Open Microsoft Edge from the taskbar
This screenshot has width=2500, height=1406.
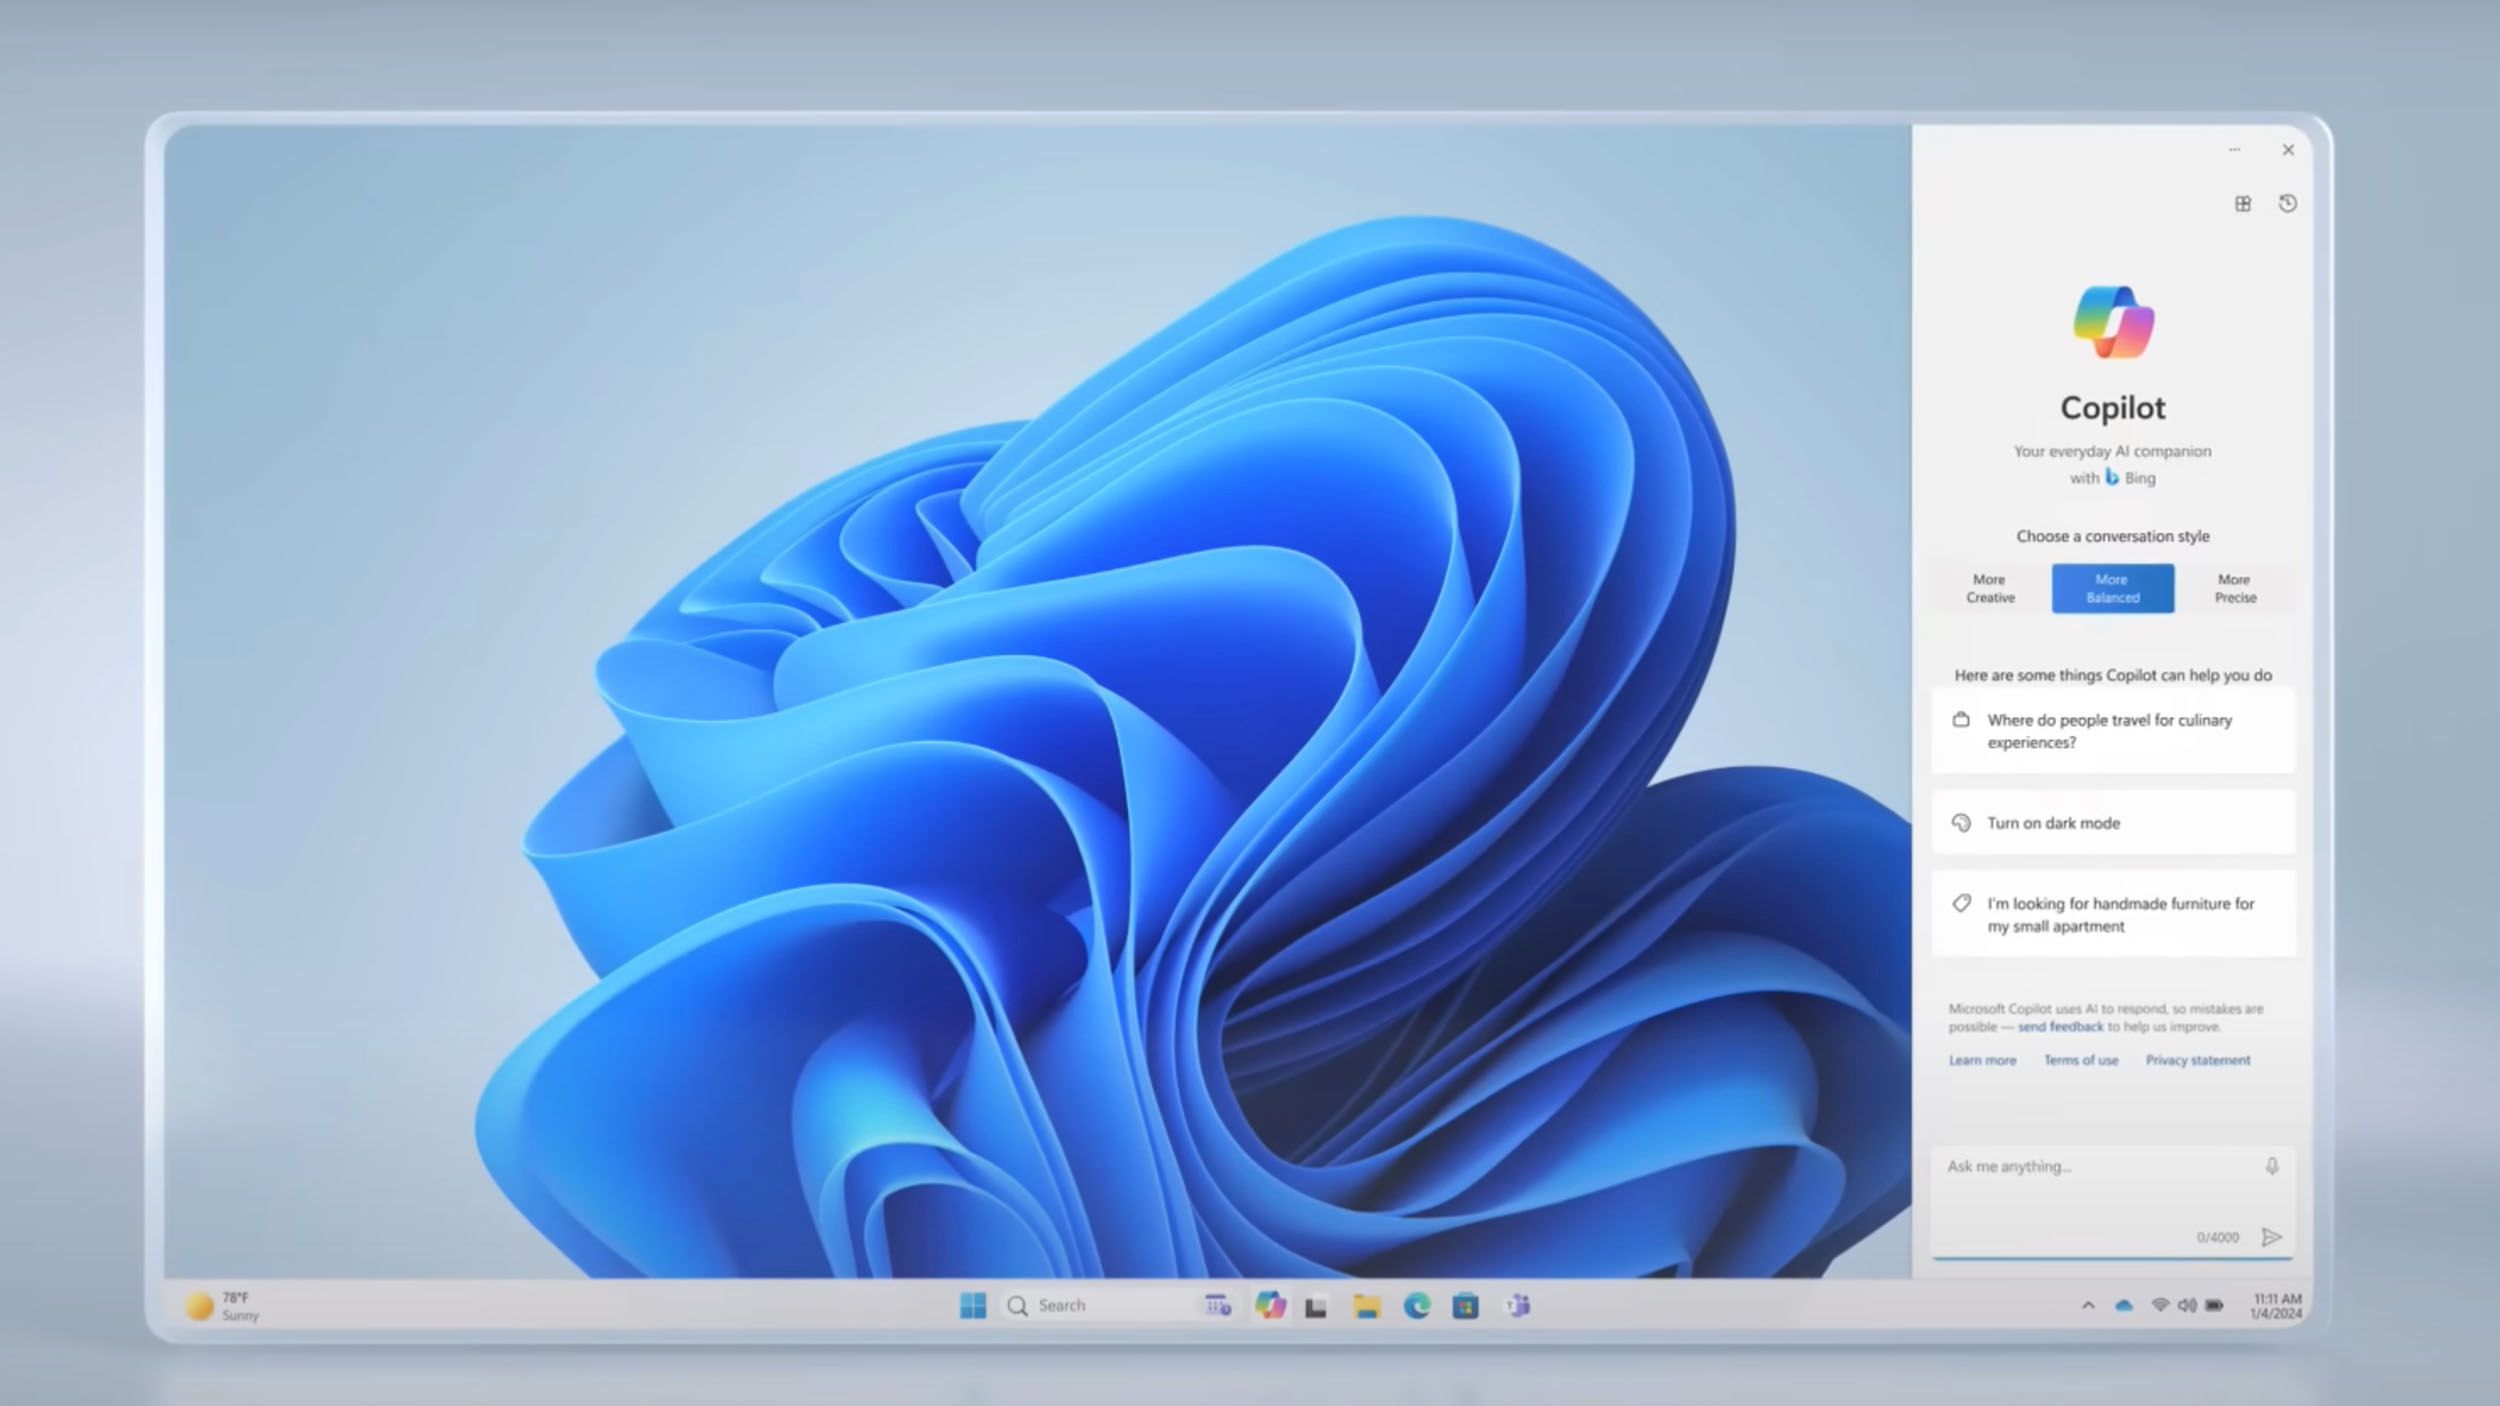coord(1416,1305)
